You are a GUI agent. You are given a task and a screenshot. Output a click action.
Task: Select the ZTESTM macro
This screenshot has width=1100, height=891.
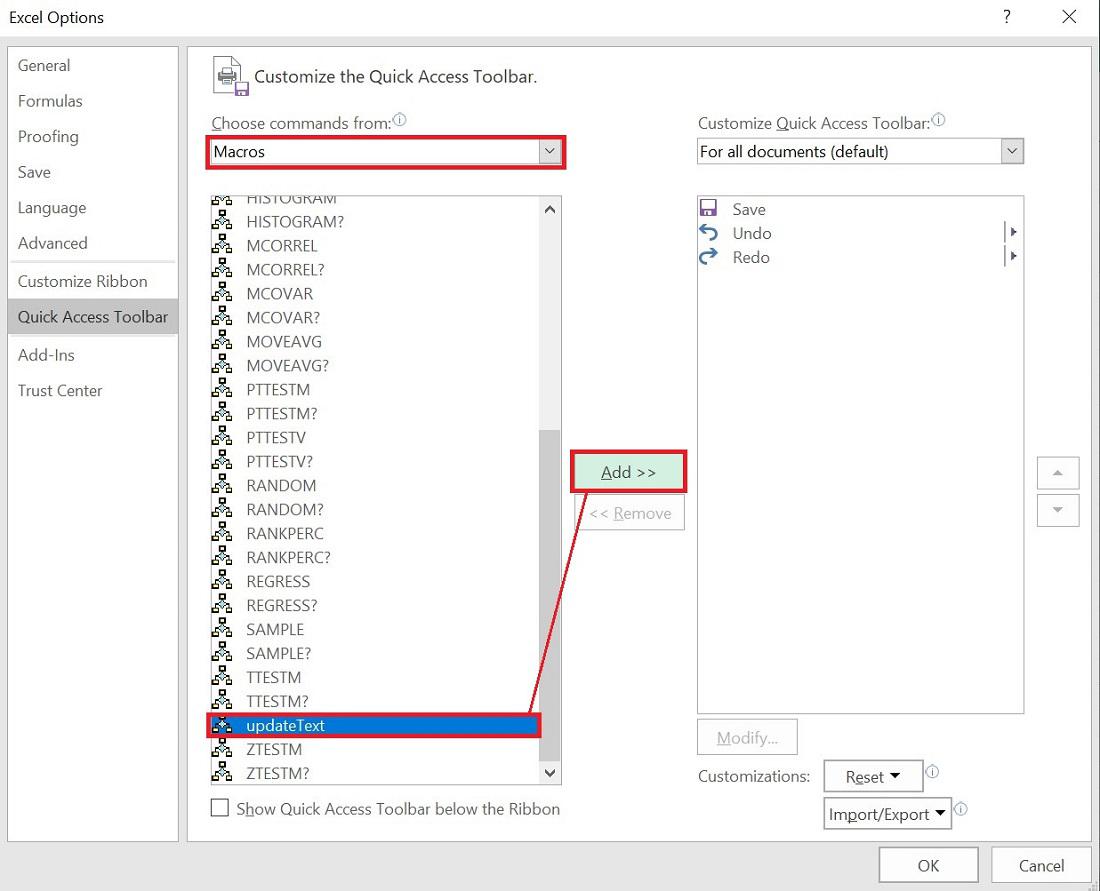click(x=375, y=749)
